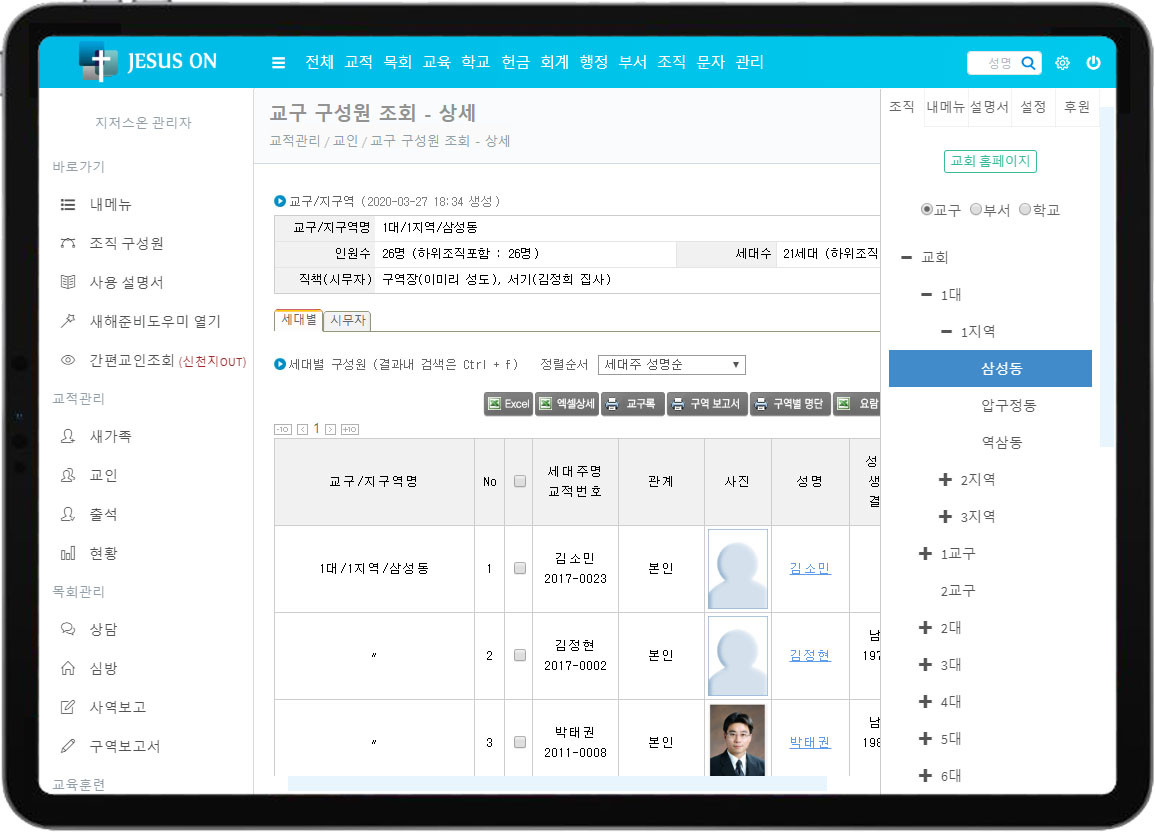The height and width of the screenshot is (832, 1155).
Task: Expand the 2지역 tree node
Action: [945, 480]
